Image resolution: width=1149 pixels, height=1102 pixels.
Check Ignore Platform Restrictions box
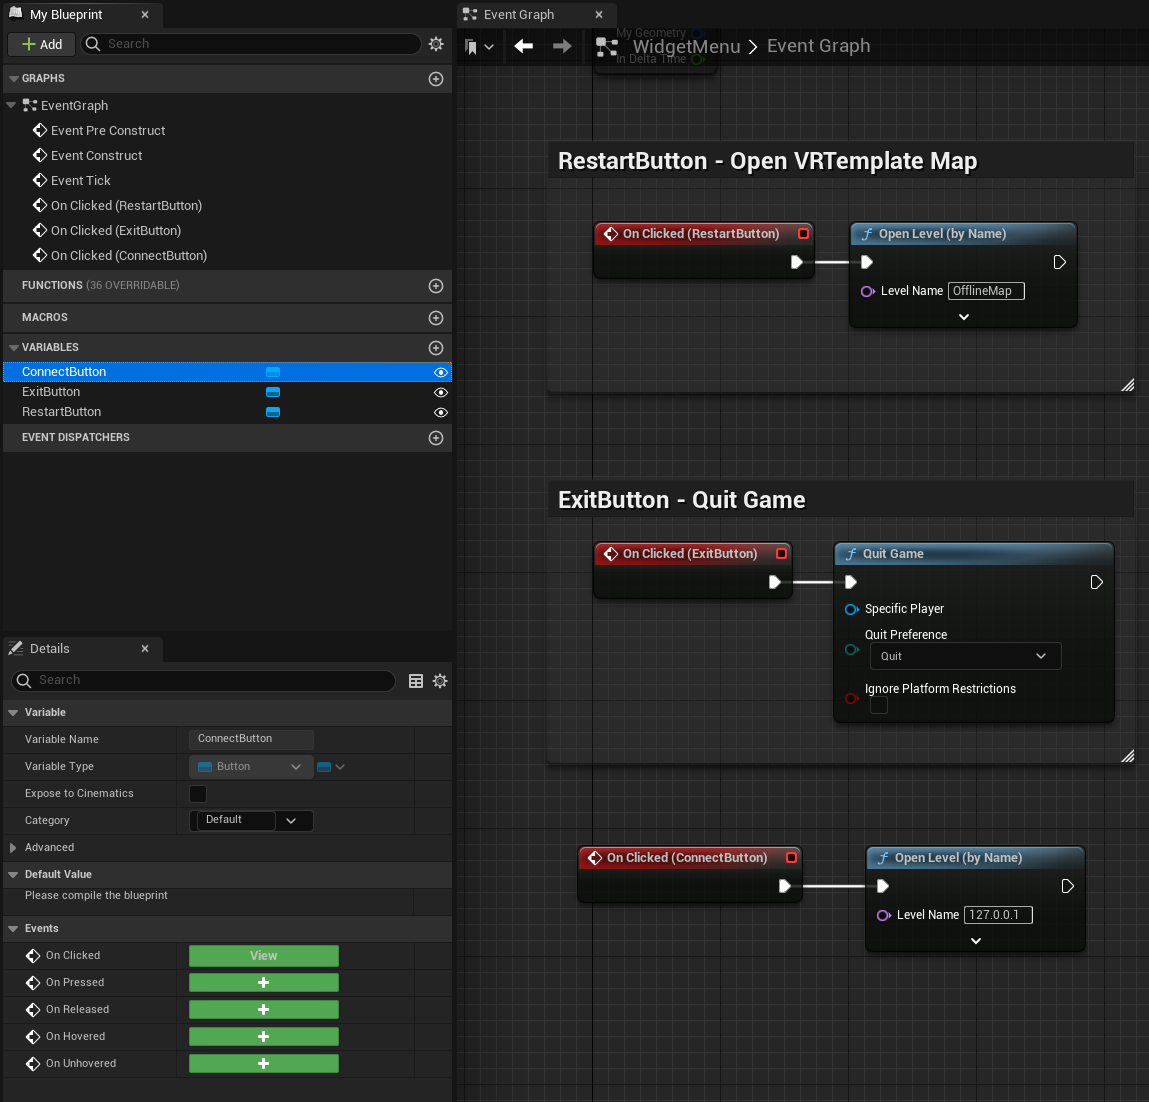pyautogui.click(x=879, y=706)
